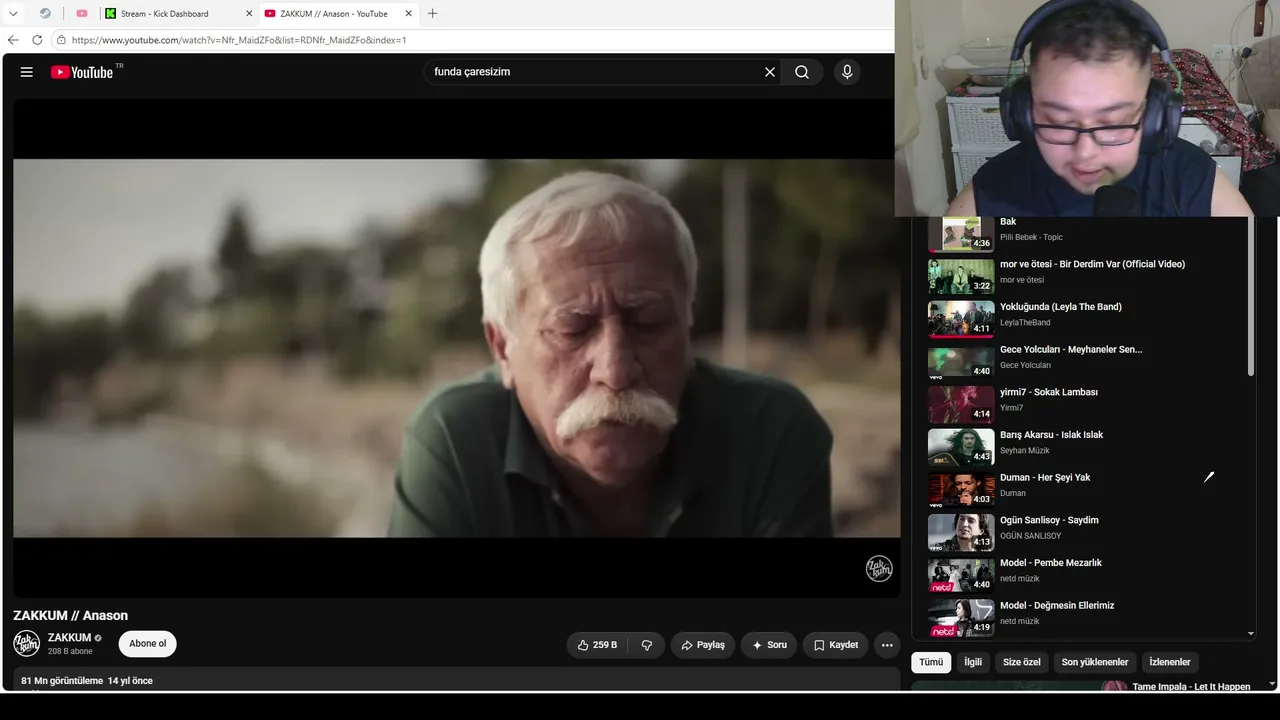This screenshot has width=1280, height=720.
Task: Run the search with the magnifier icon
Action: click(802, 72)
